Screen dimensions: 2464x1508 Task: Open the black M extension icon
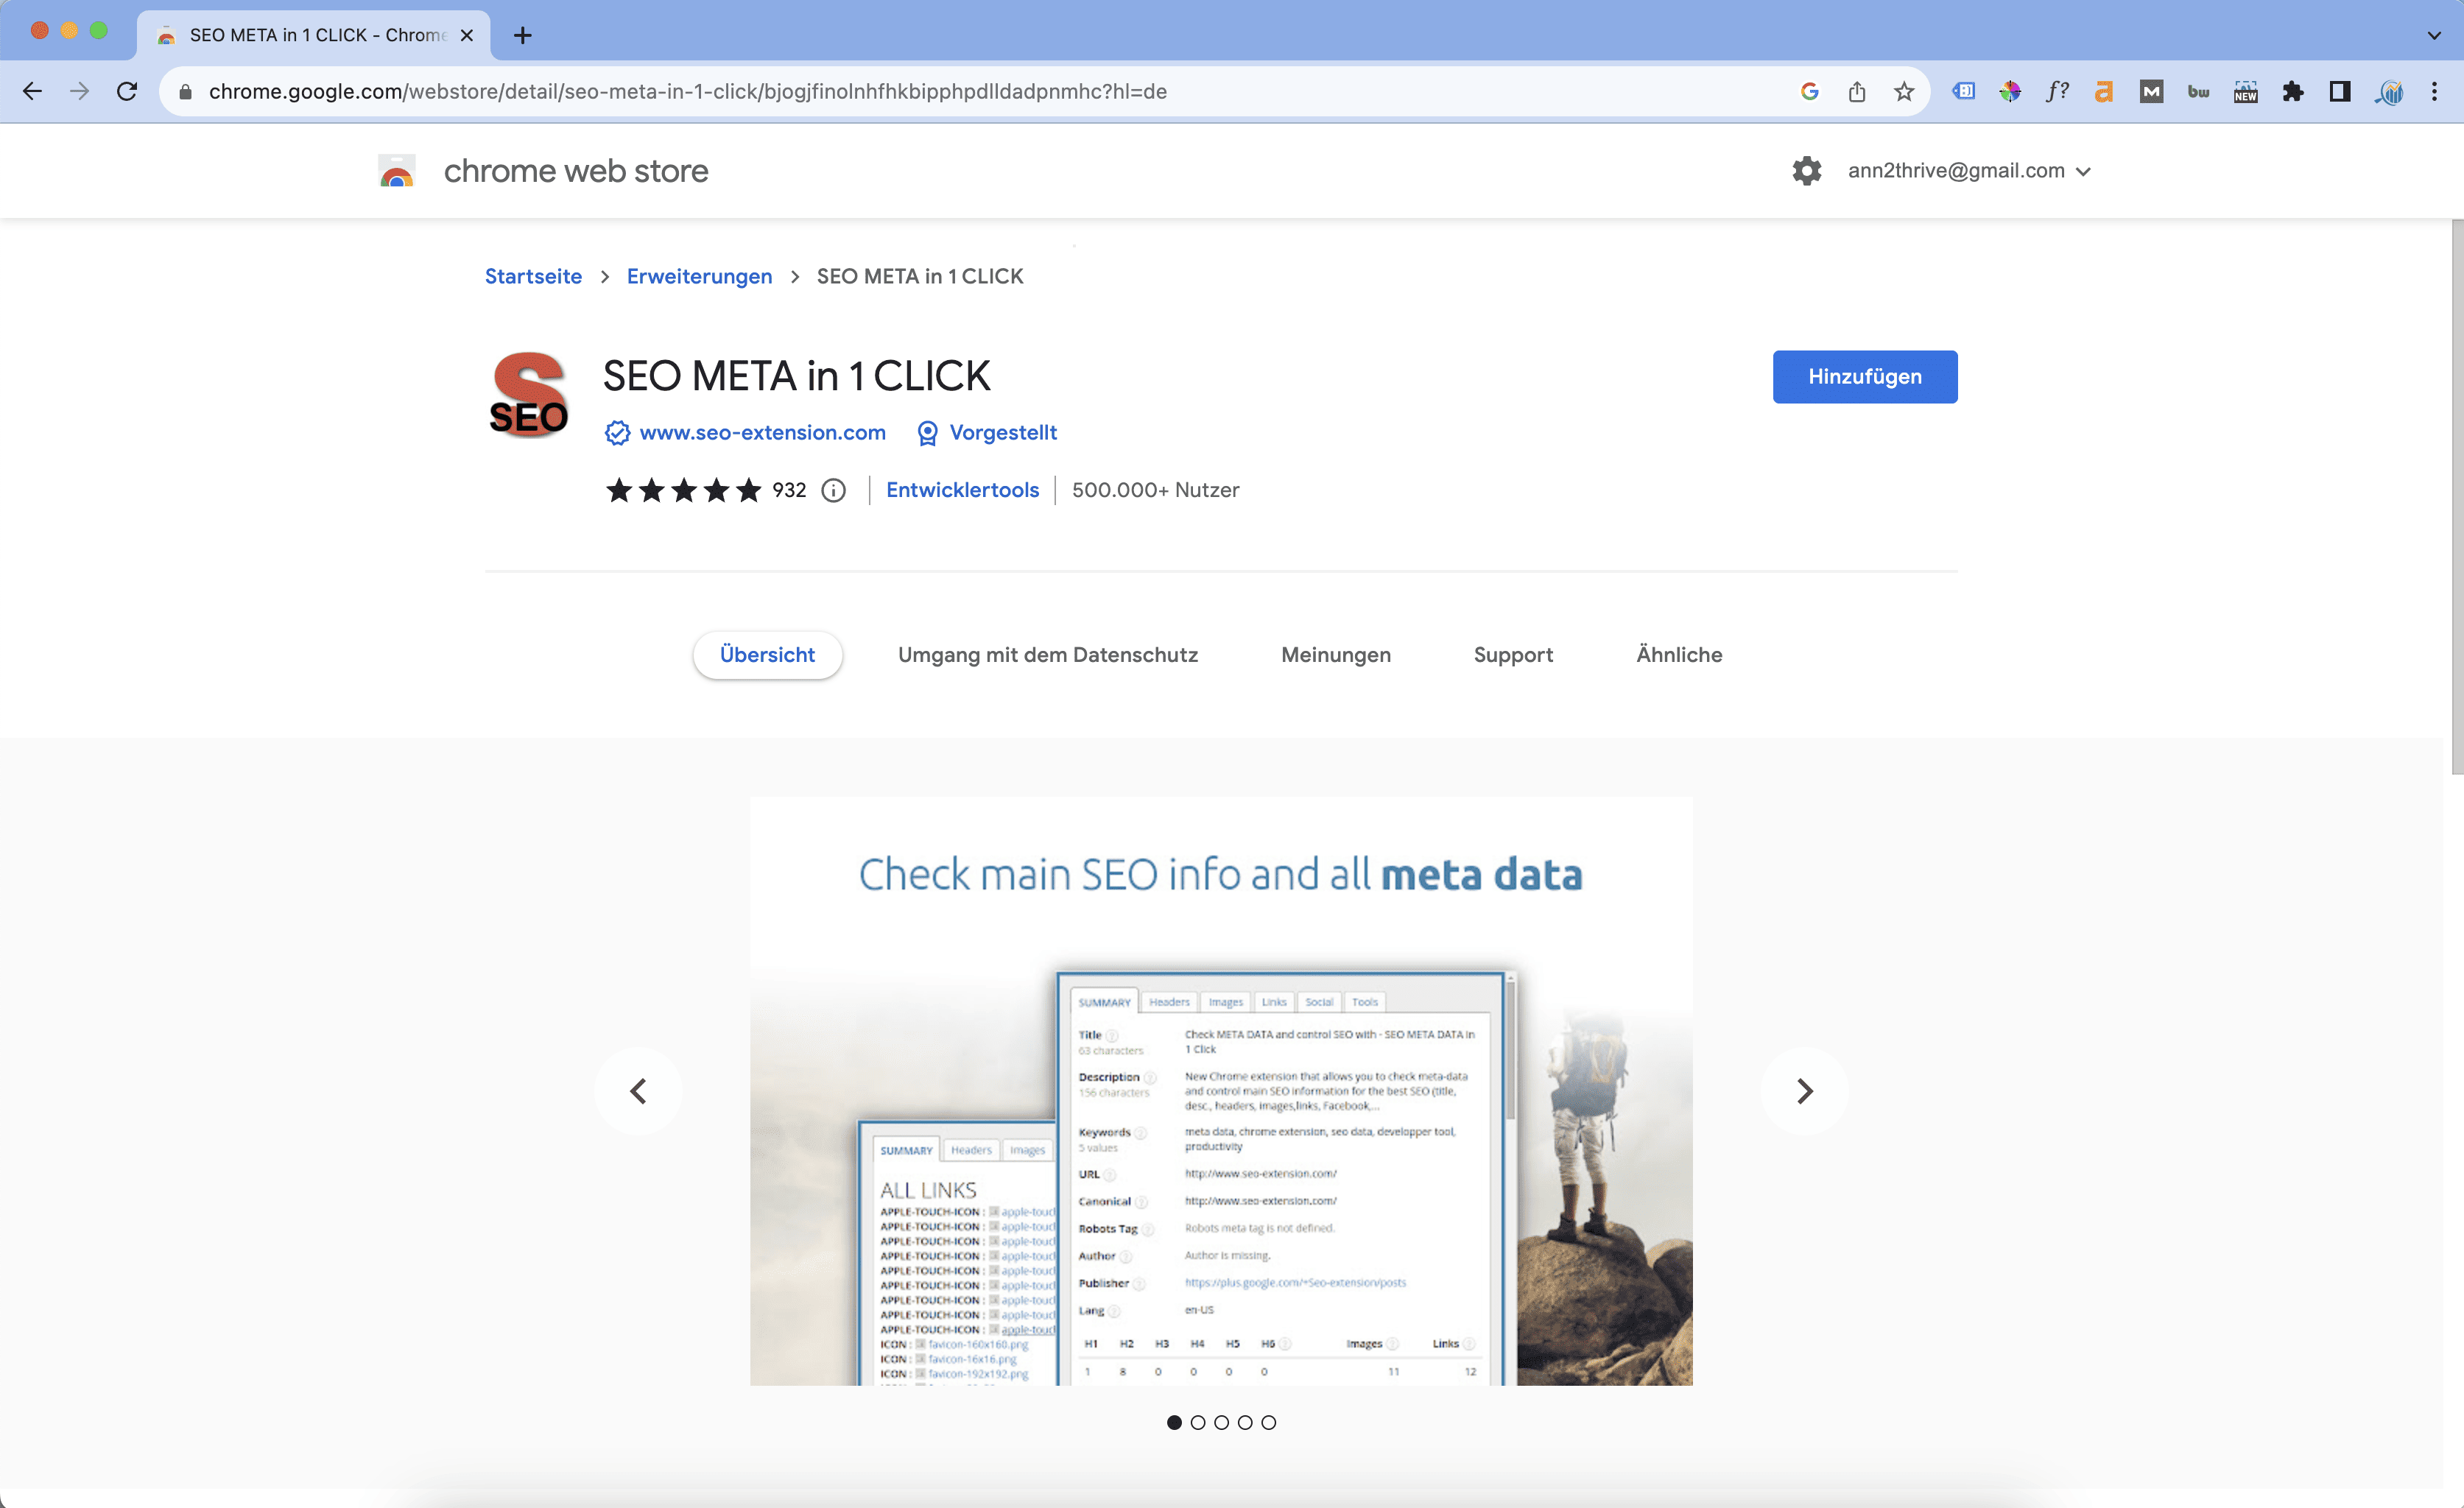pos(2151,91)
